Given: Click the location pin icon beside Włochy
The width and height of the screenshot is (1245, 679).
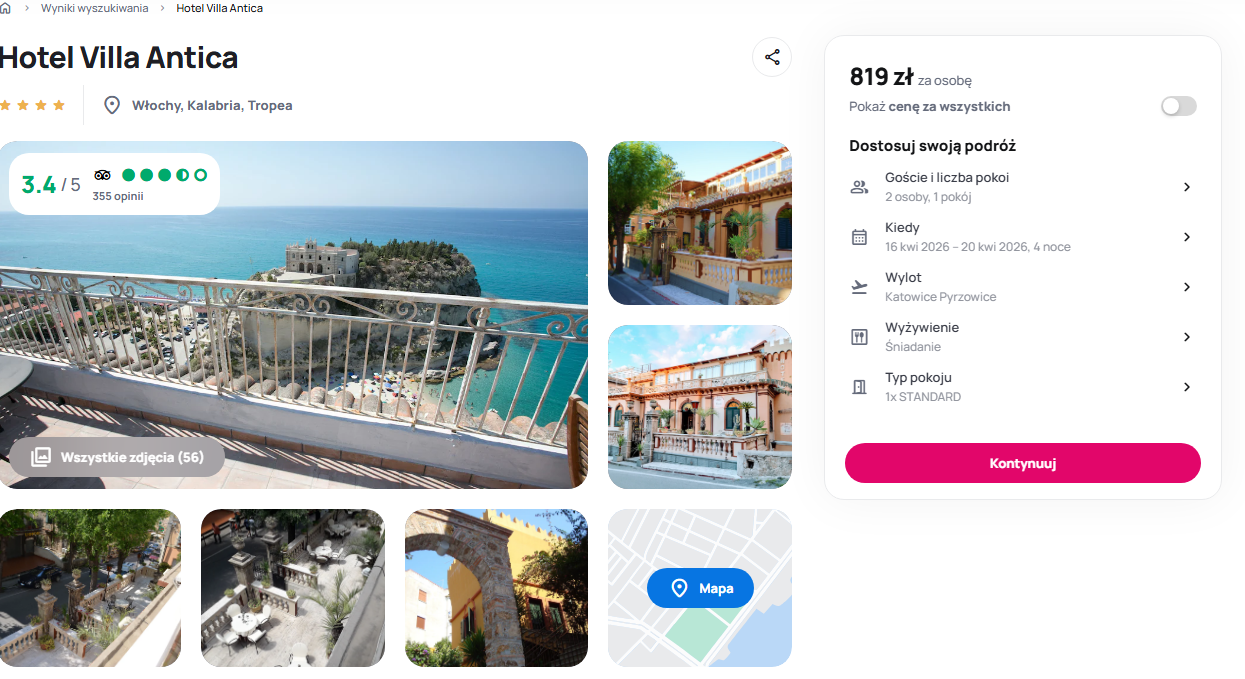Looking at the screenshot, I should (112, 105).
